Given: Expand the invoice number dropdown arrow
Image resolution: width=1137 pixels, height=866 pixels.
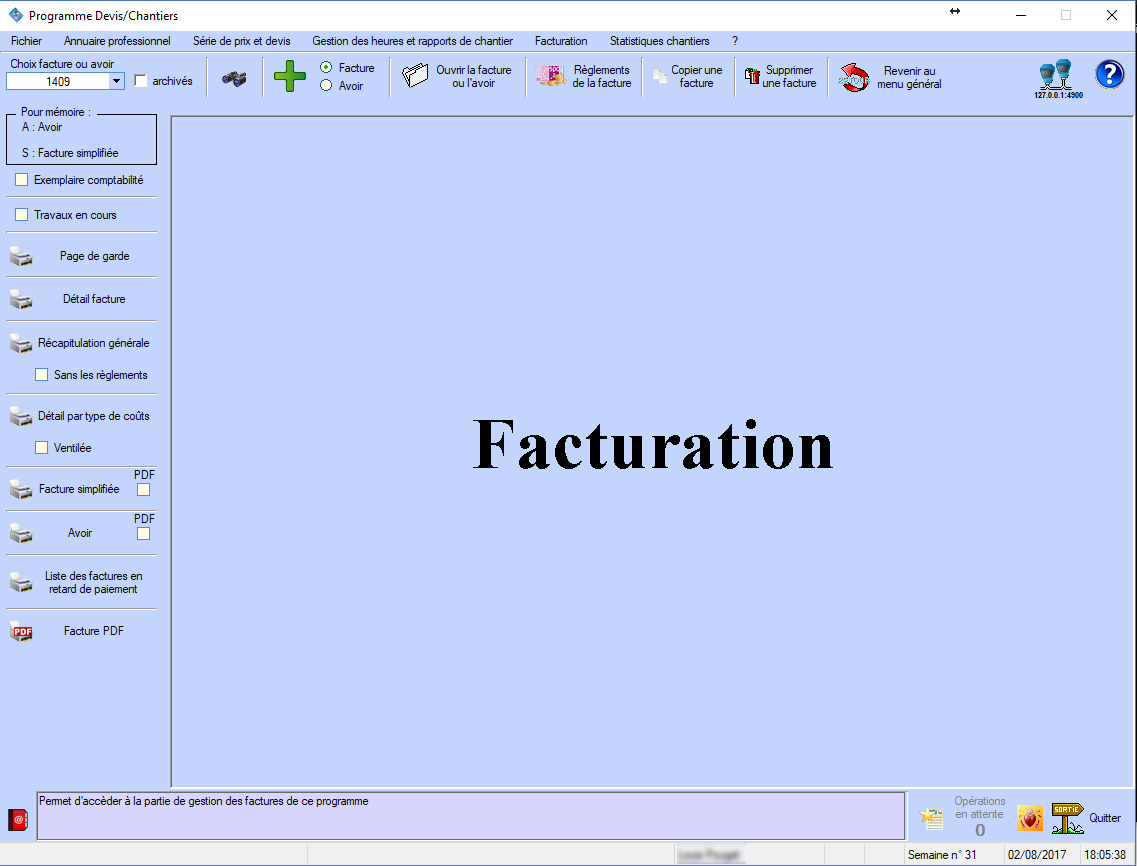Looking at the screenshot, I should (116, 82).
